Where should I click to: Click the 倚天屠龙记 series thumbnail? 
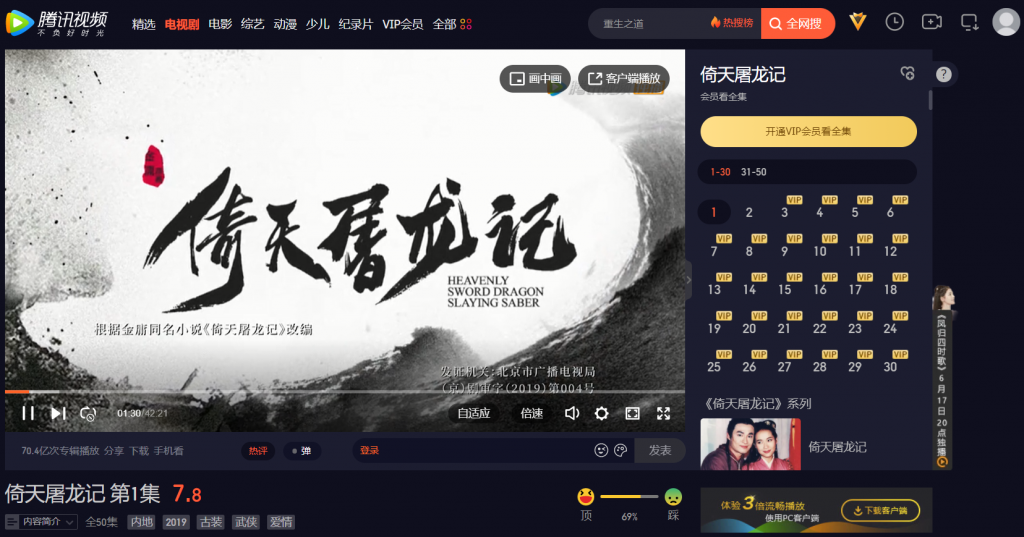(750, 444)
